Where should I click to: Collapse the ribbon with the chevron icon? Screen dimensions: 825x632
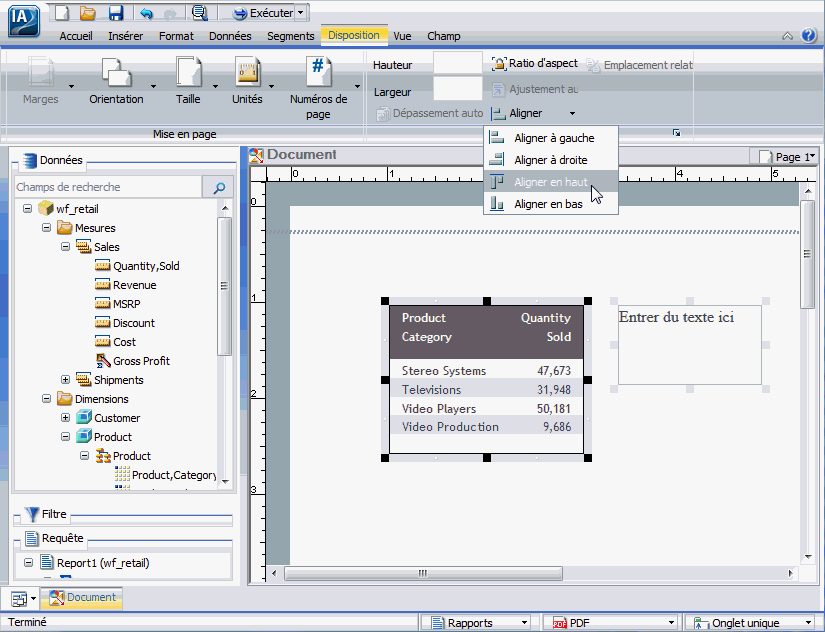click(x=787, y=36)
